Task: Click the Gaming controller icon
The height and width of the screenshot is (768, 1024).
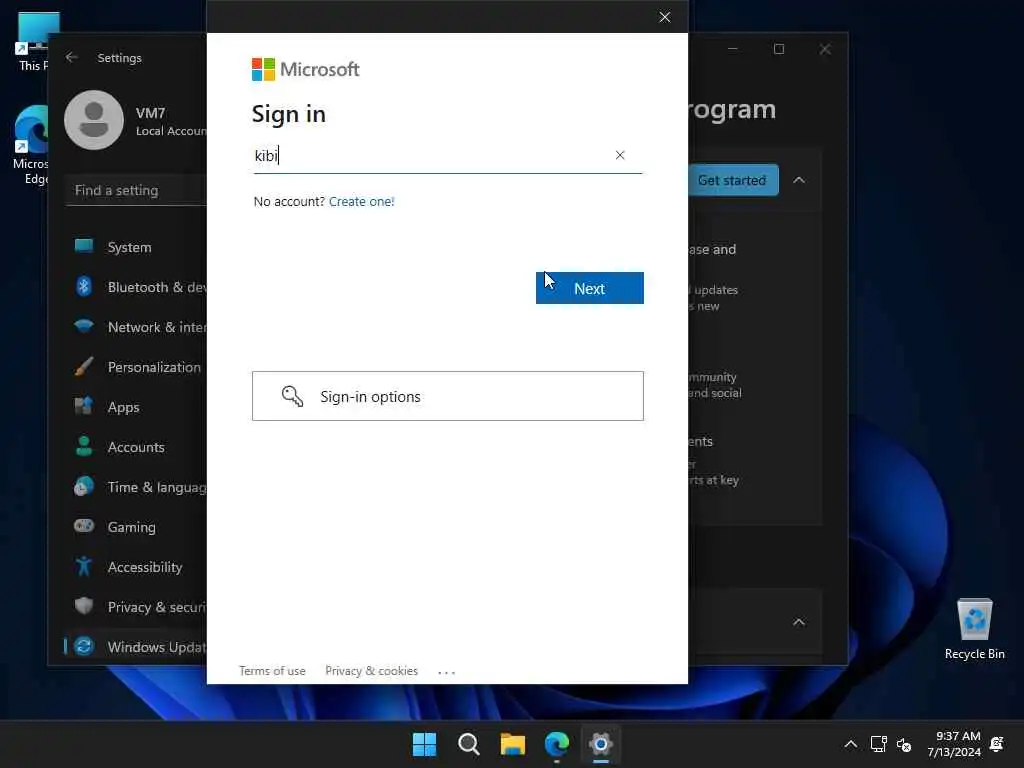Action: tap(84, 525)
